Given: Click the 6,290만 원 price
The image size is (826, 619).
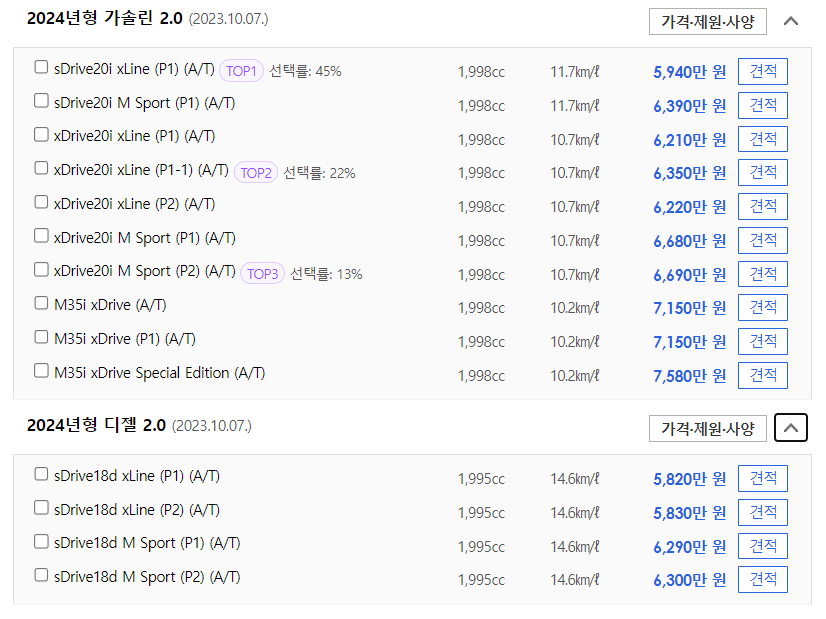Looking at the screenshot, I should pyautogui.click(x=690, y=546).
